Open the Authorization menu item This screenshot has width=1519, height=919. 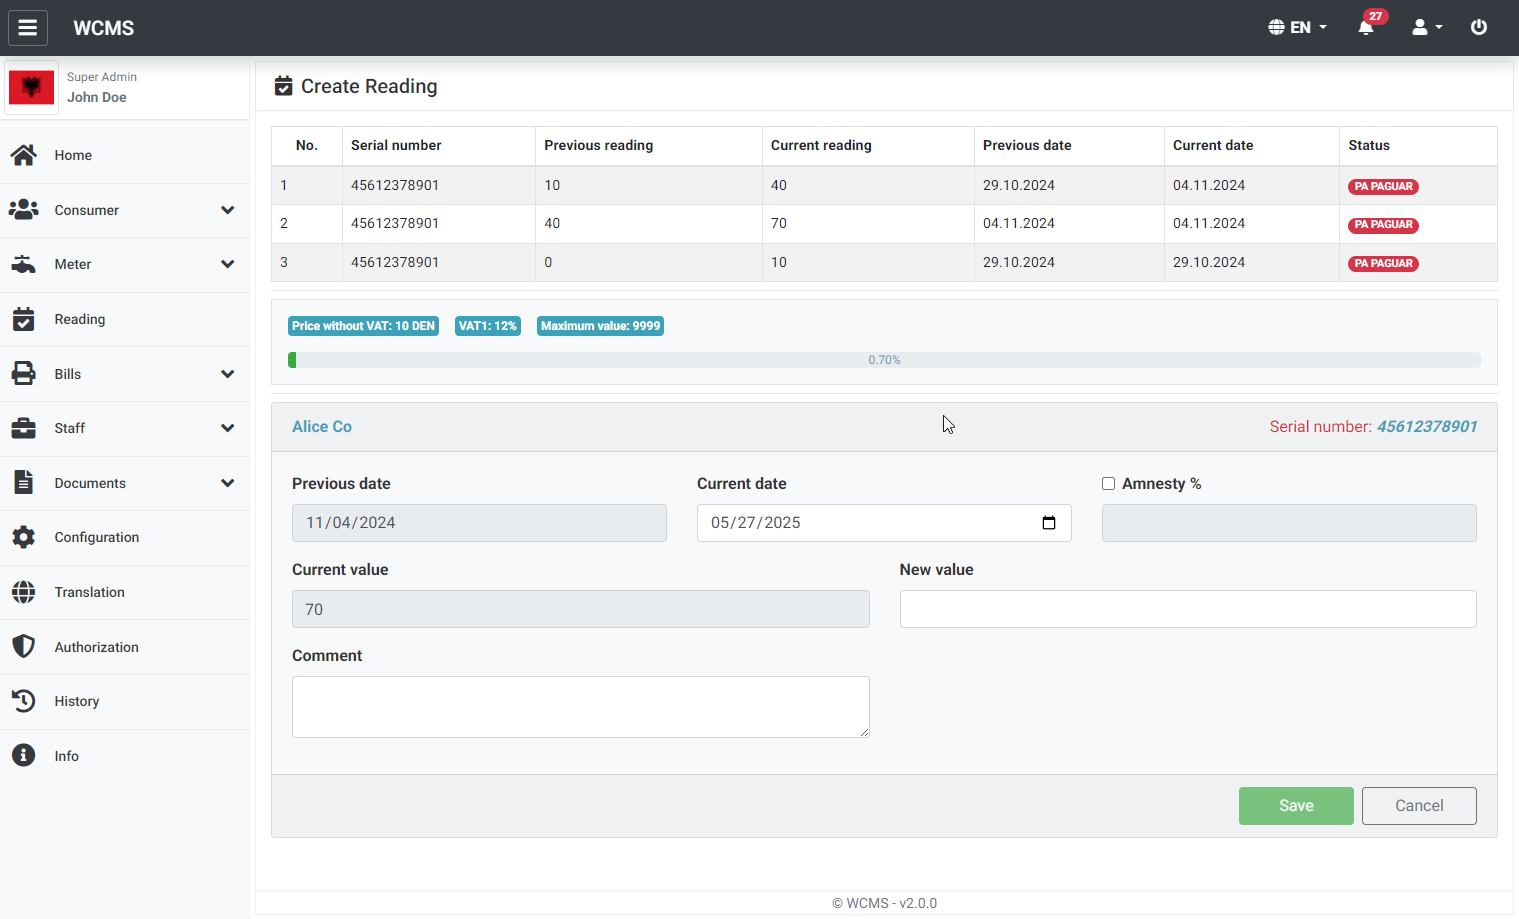click(124, 647)
